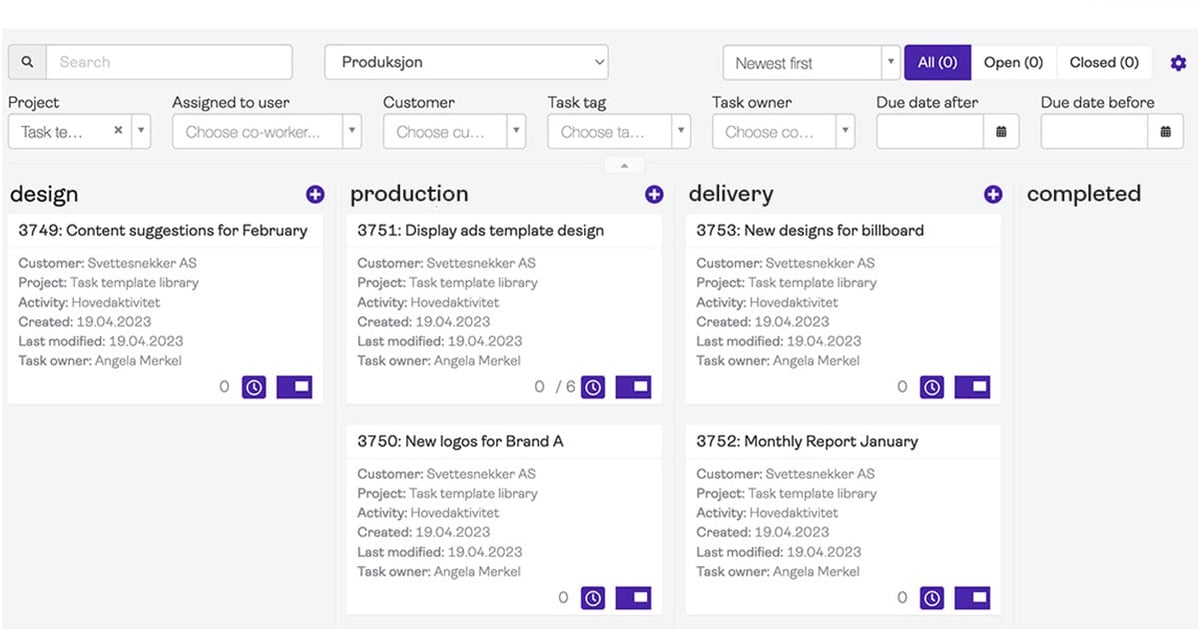
Task: Click 'Created: 19.04.2023' on task 3751
Action: pos(424,322)
